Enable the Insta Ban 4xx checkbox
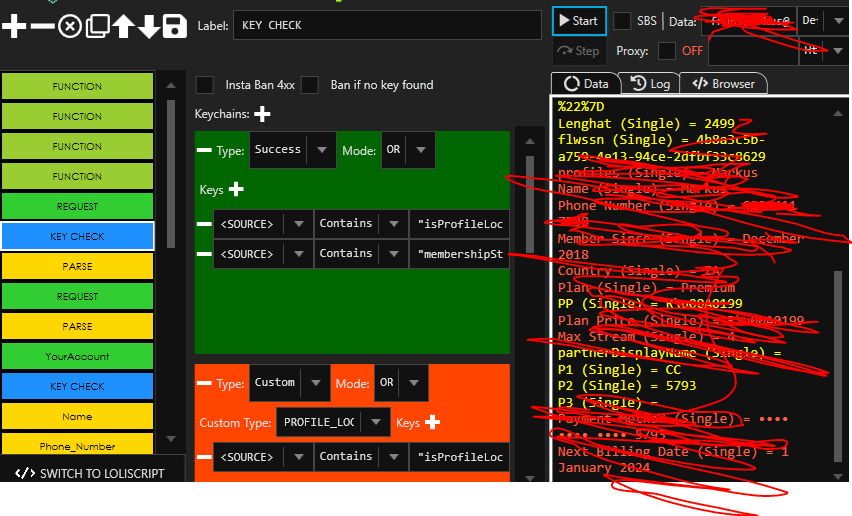This screenshot has height=516, width=852. click(x=205, y=85)
